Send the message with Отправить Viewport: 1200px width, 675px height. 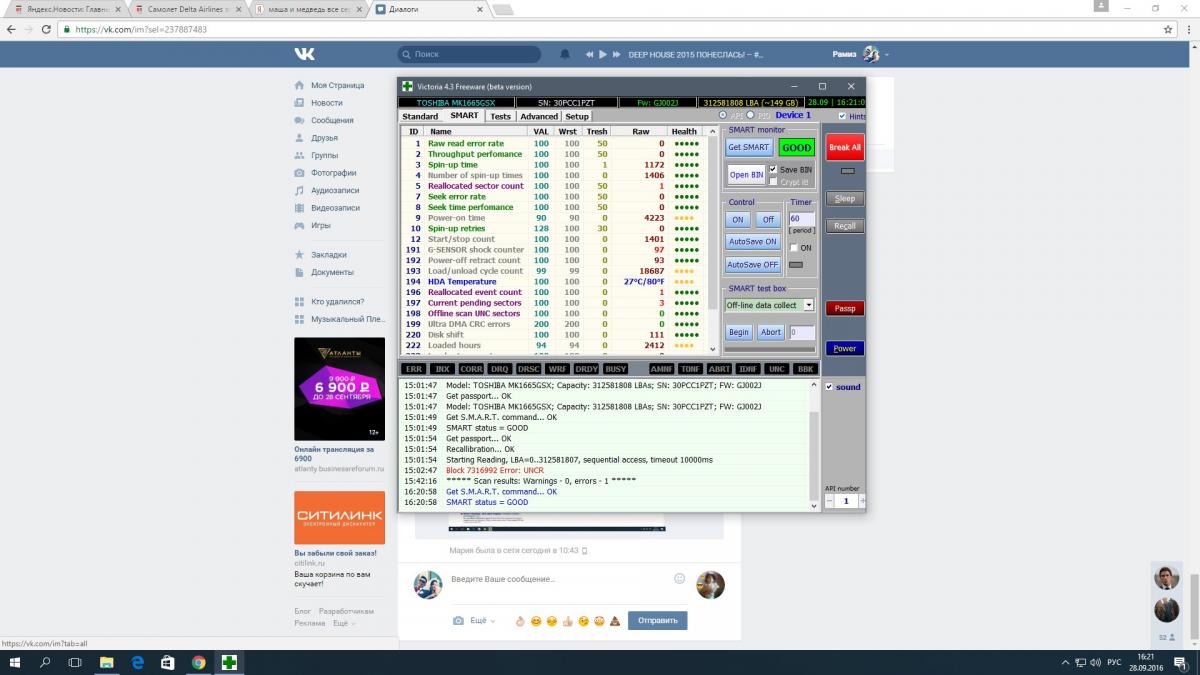657,620
